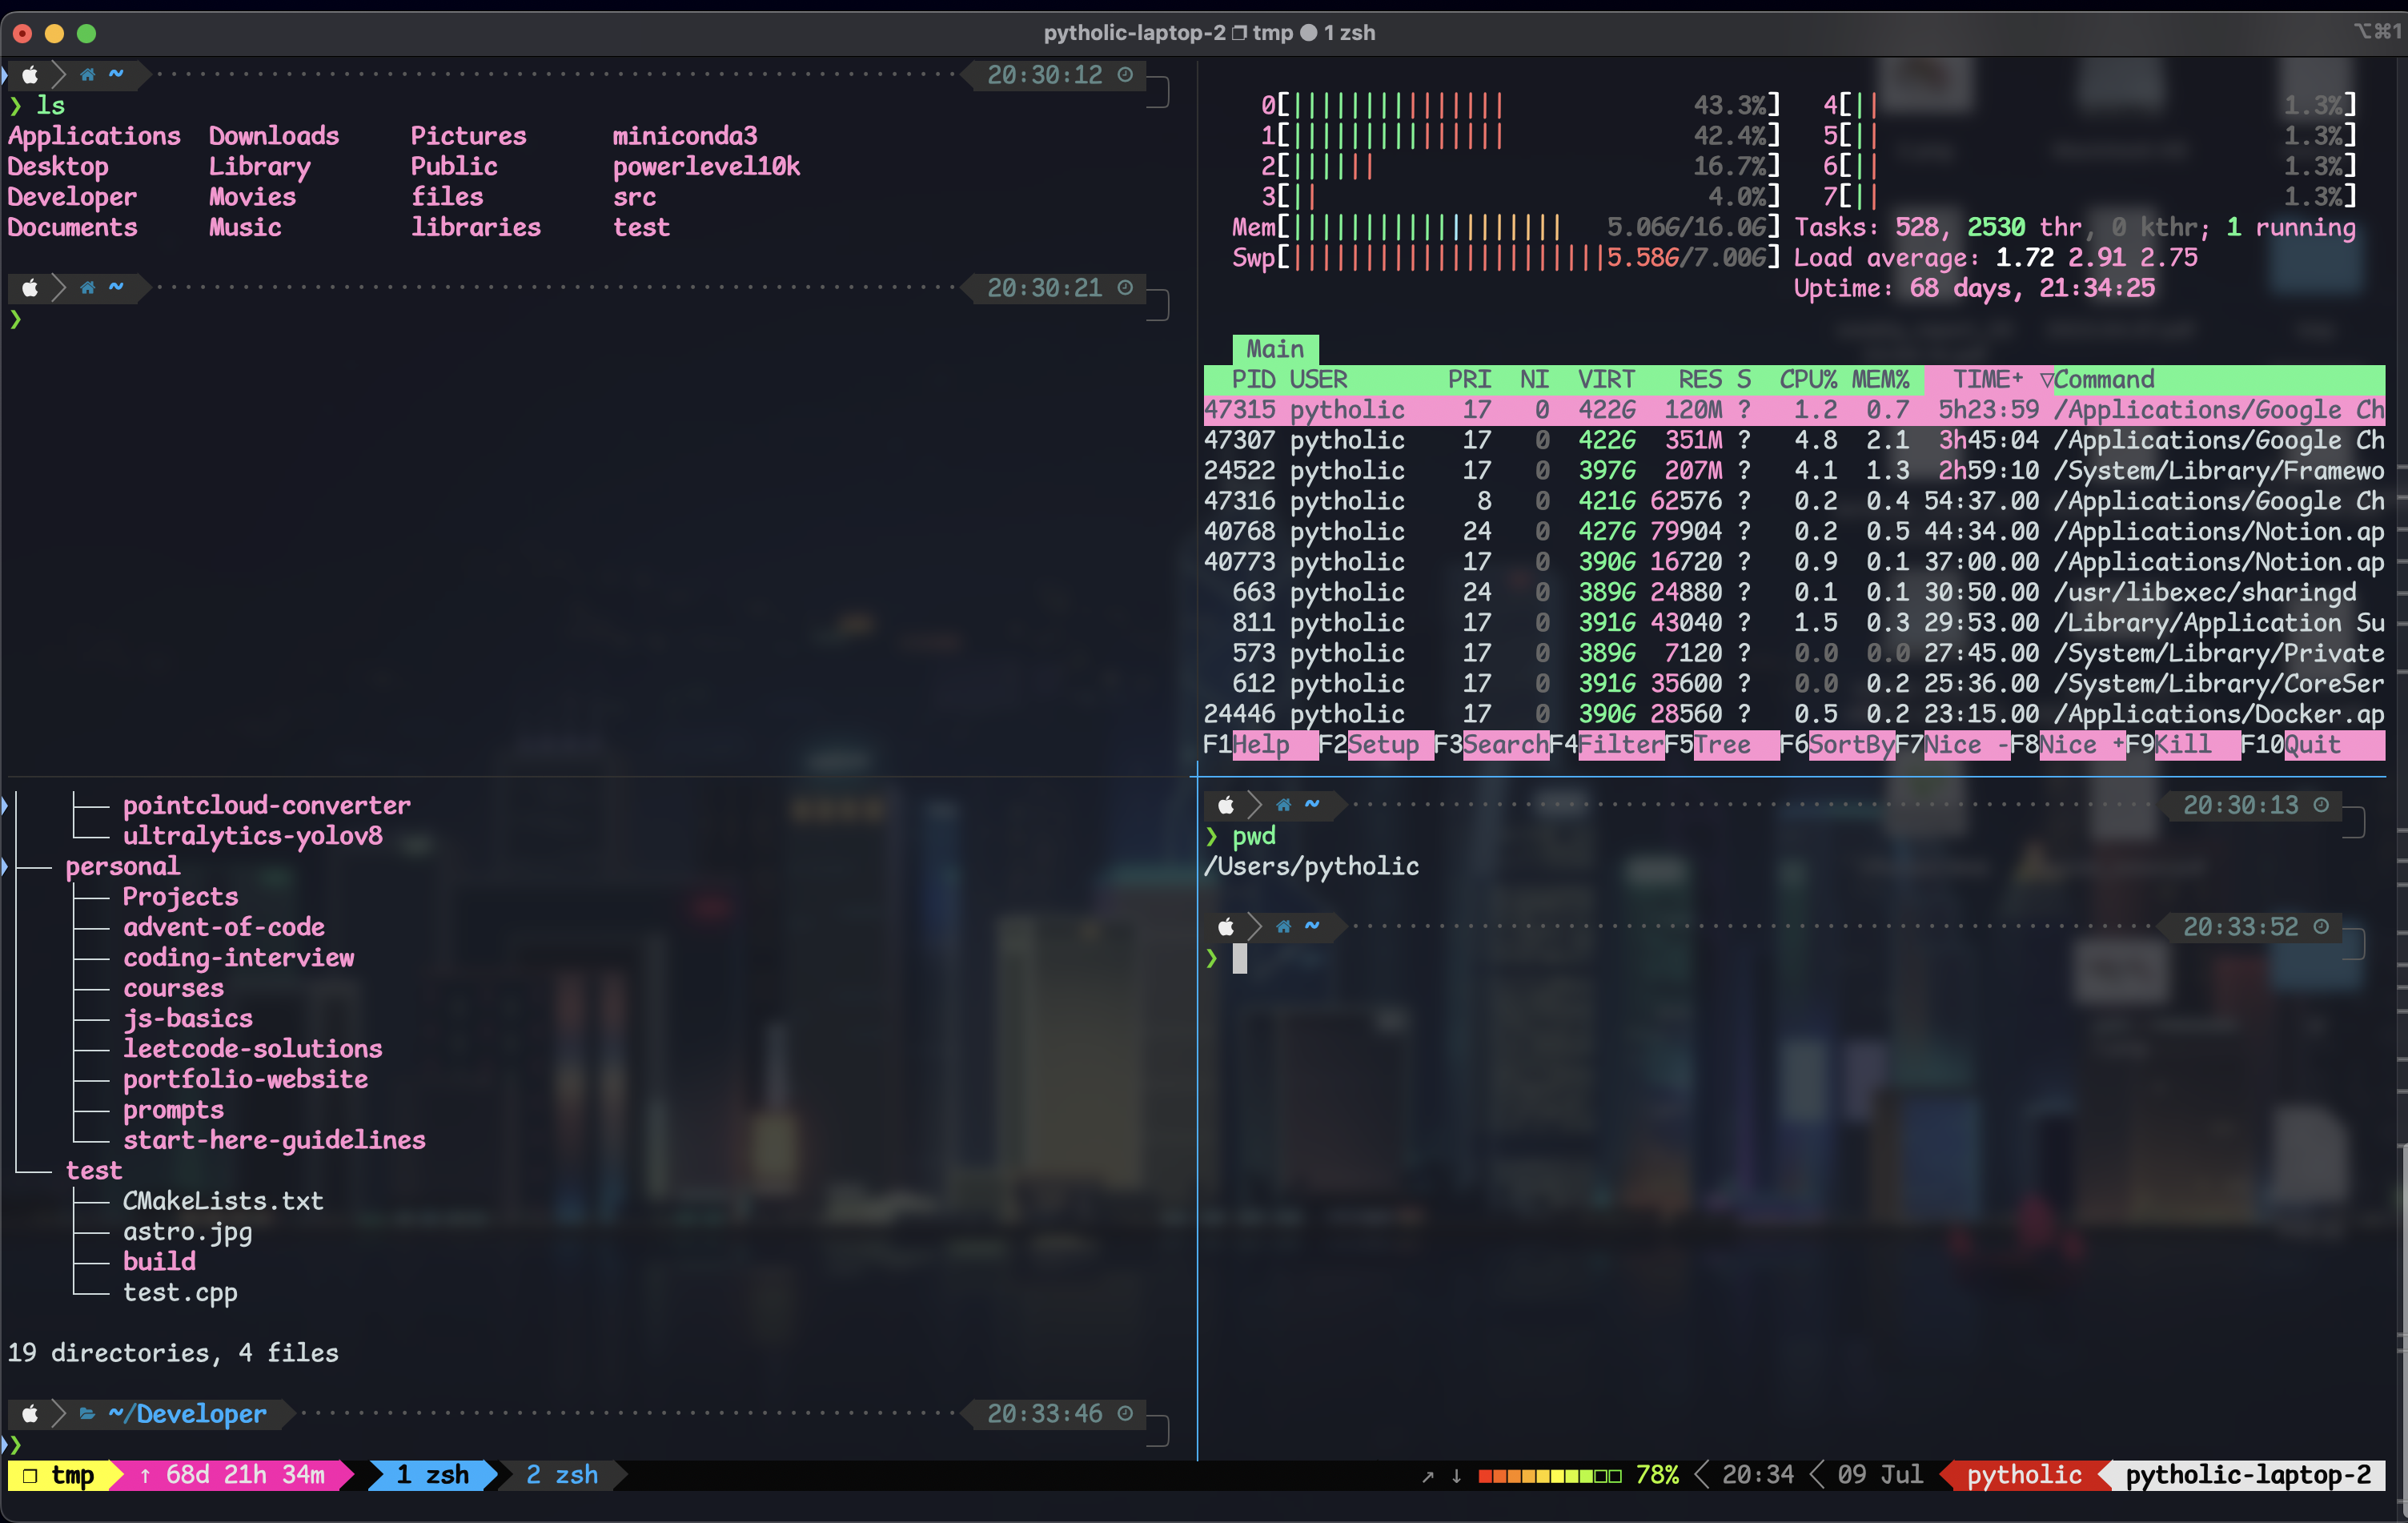Expand the build directory under test
The height and width of the screenshot is (1523, 2408).
pyautogui.click(x=159, y=1261)
